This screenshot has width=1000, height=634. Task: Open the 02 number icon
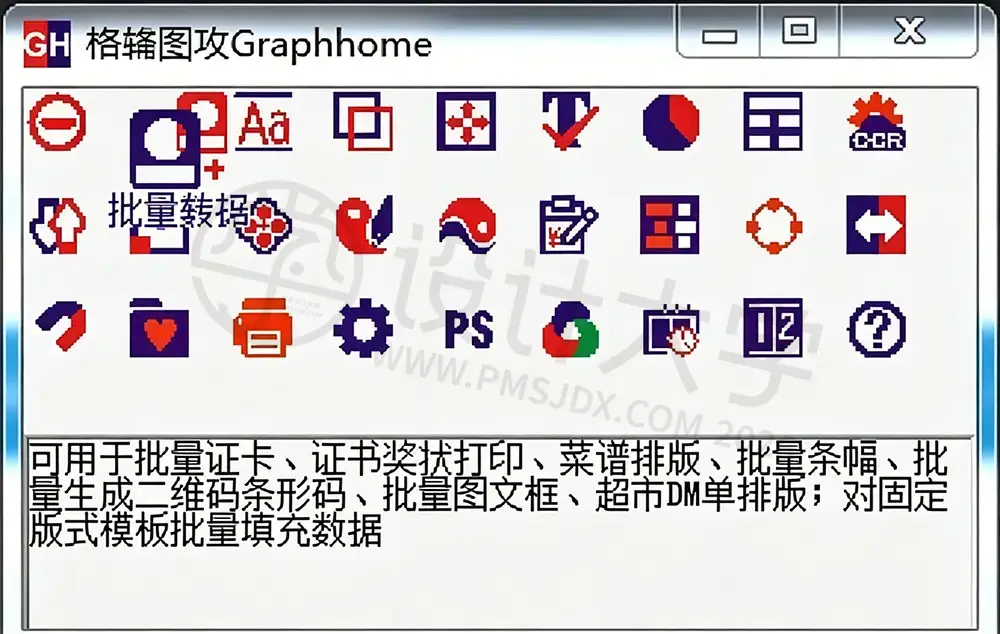click(x=773, y=327)
